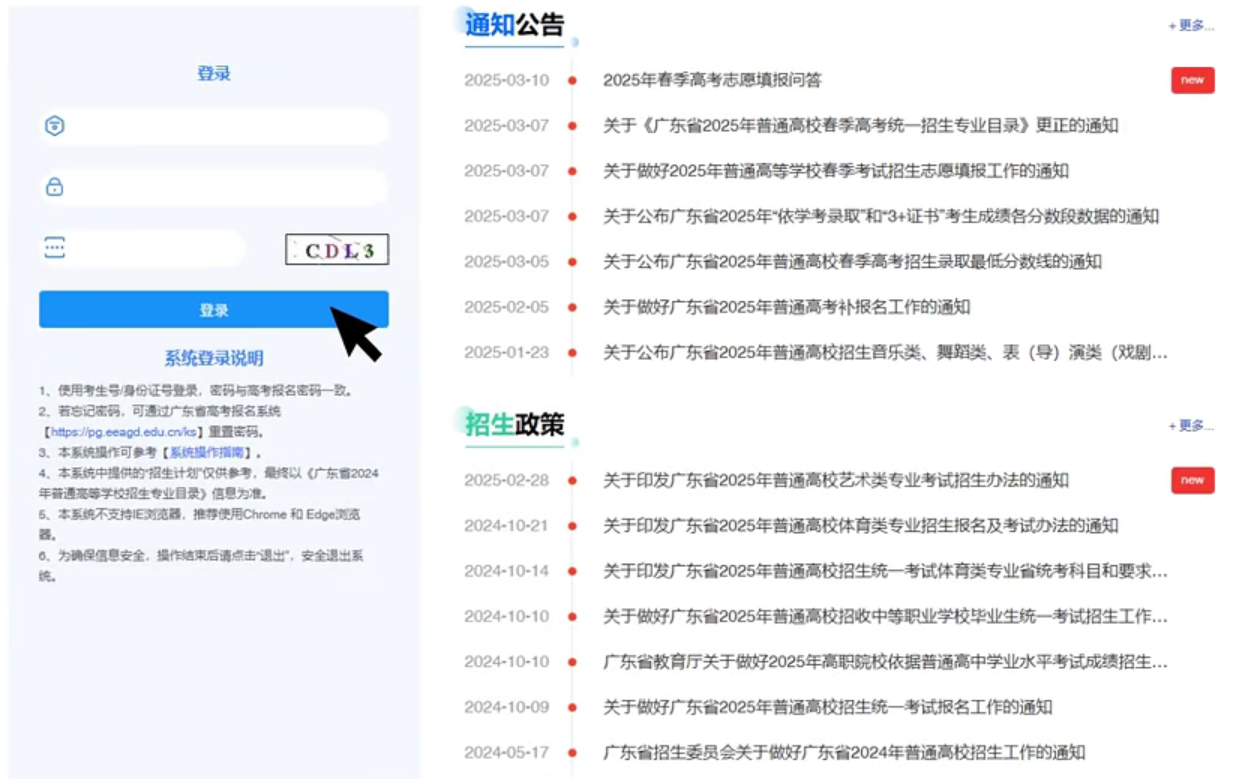The height and width of the screenshot is (779, 1239).
Task: Open the pg.eeagd.edu.cn/ks password reset link
Action: click(x=123, y=432)
